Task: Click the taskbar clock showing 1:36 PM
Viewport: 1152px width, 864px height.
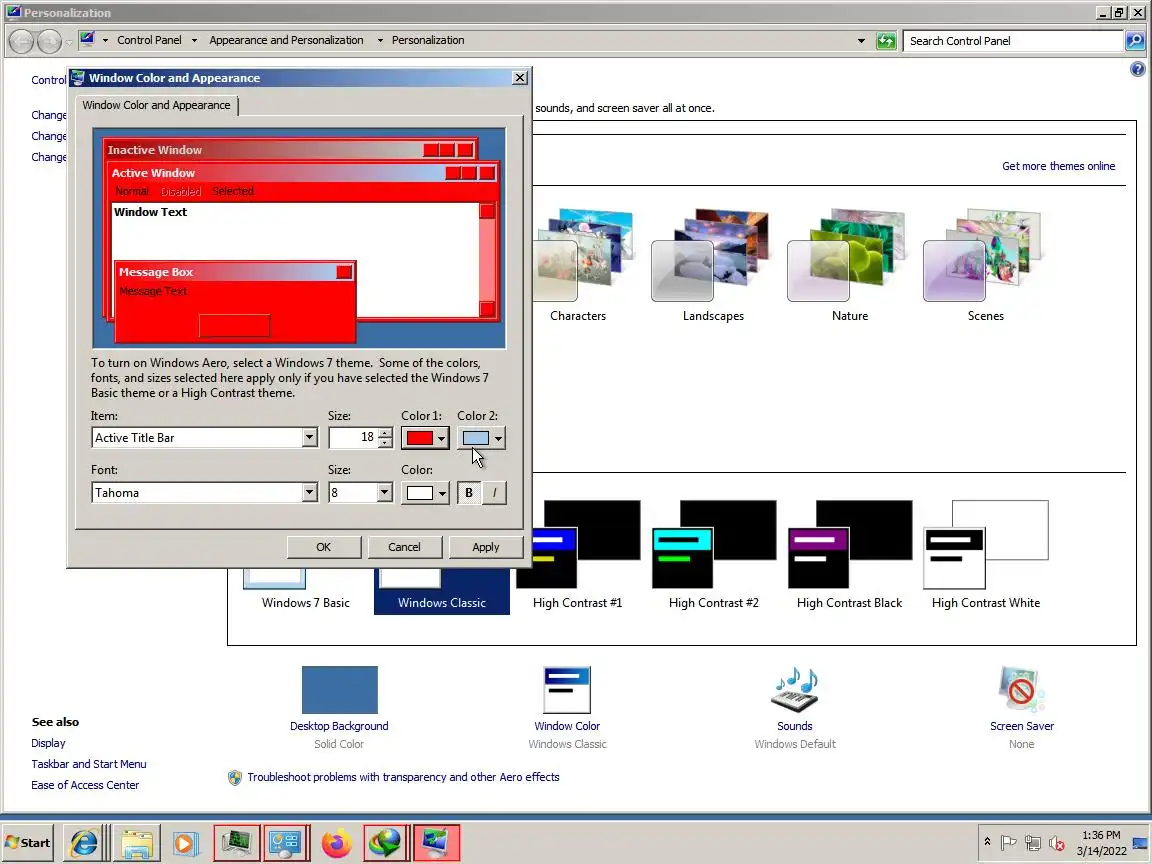Action: [1101, 843]
